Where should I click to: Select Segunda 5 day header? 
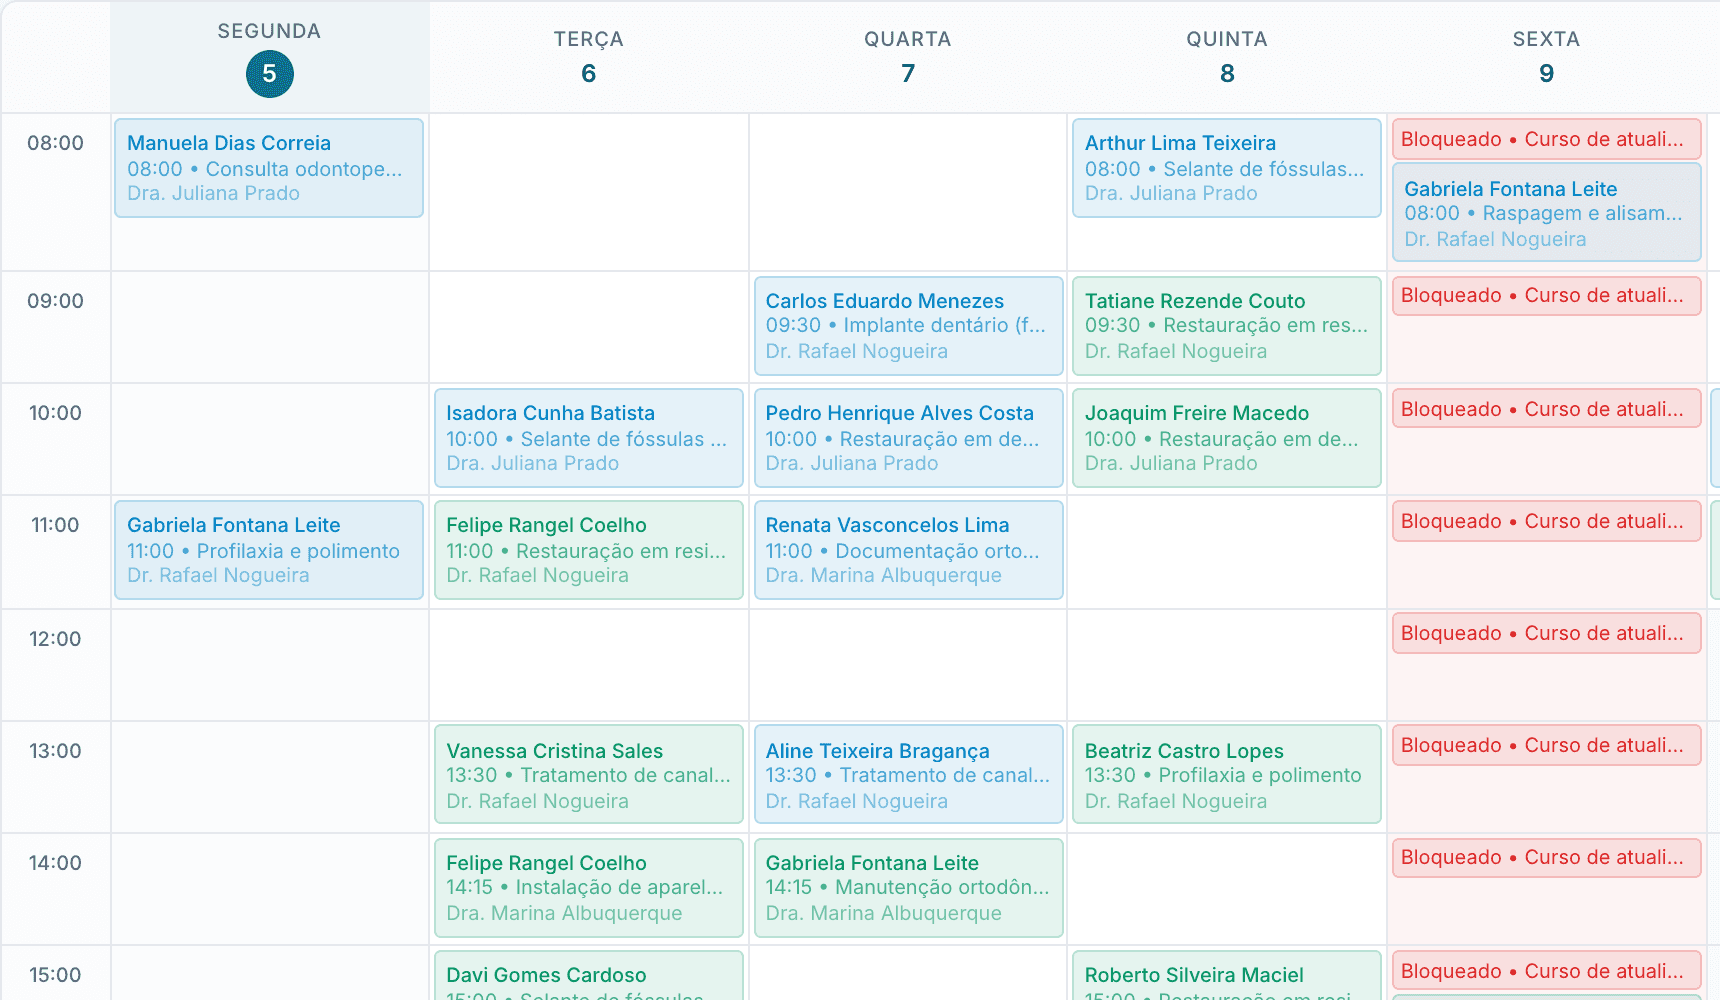[x=269, y=58]
